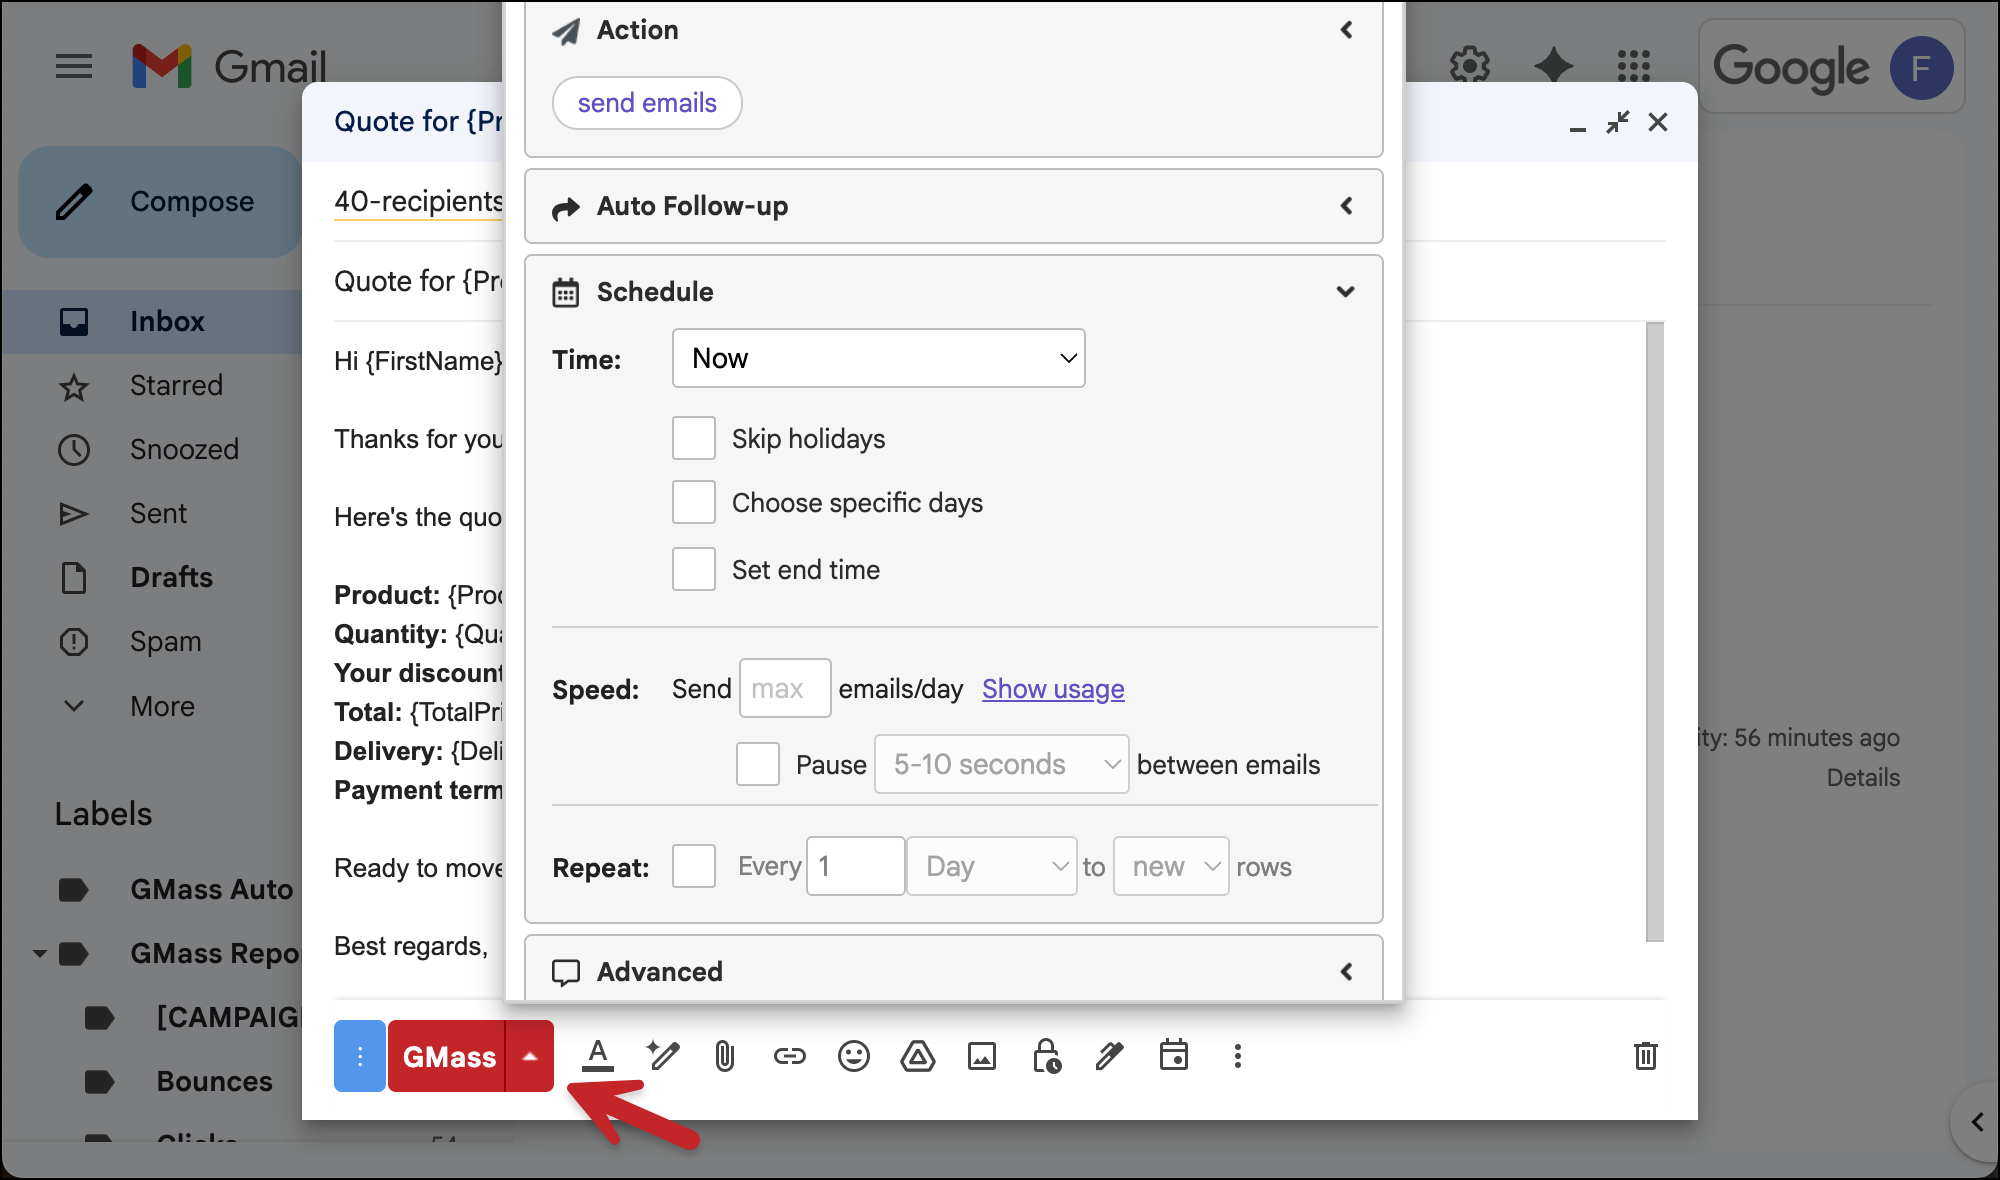Image resolution: width=2000 pixels, height=1180 pixels.
Task: Collapse the Schedule section
Action: 1345,291
